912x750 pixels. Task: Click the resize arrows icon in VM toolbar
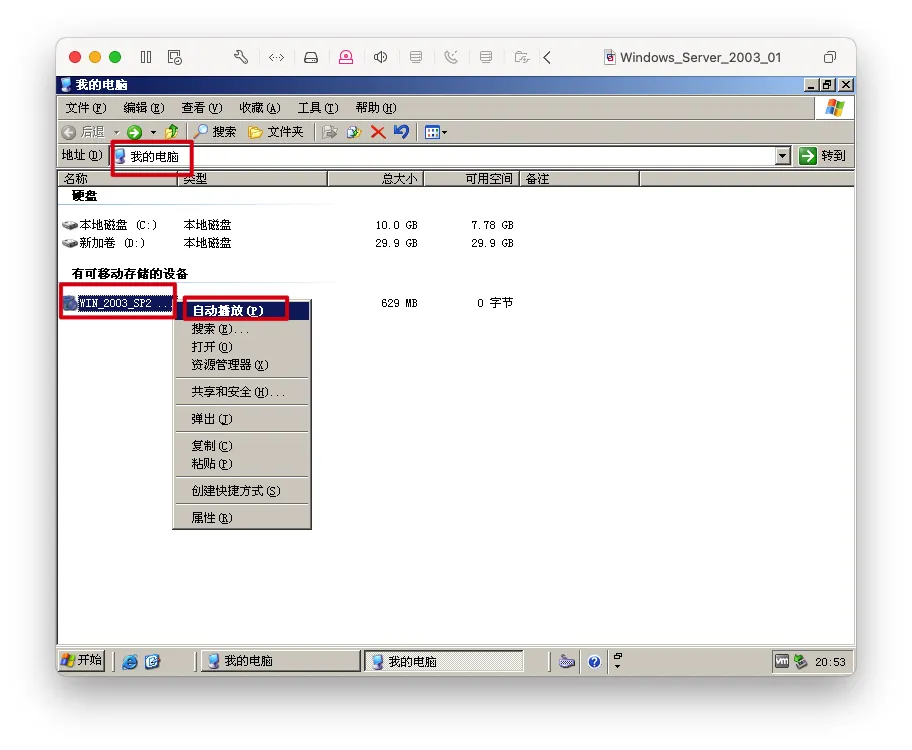pos(276,57)
